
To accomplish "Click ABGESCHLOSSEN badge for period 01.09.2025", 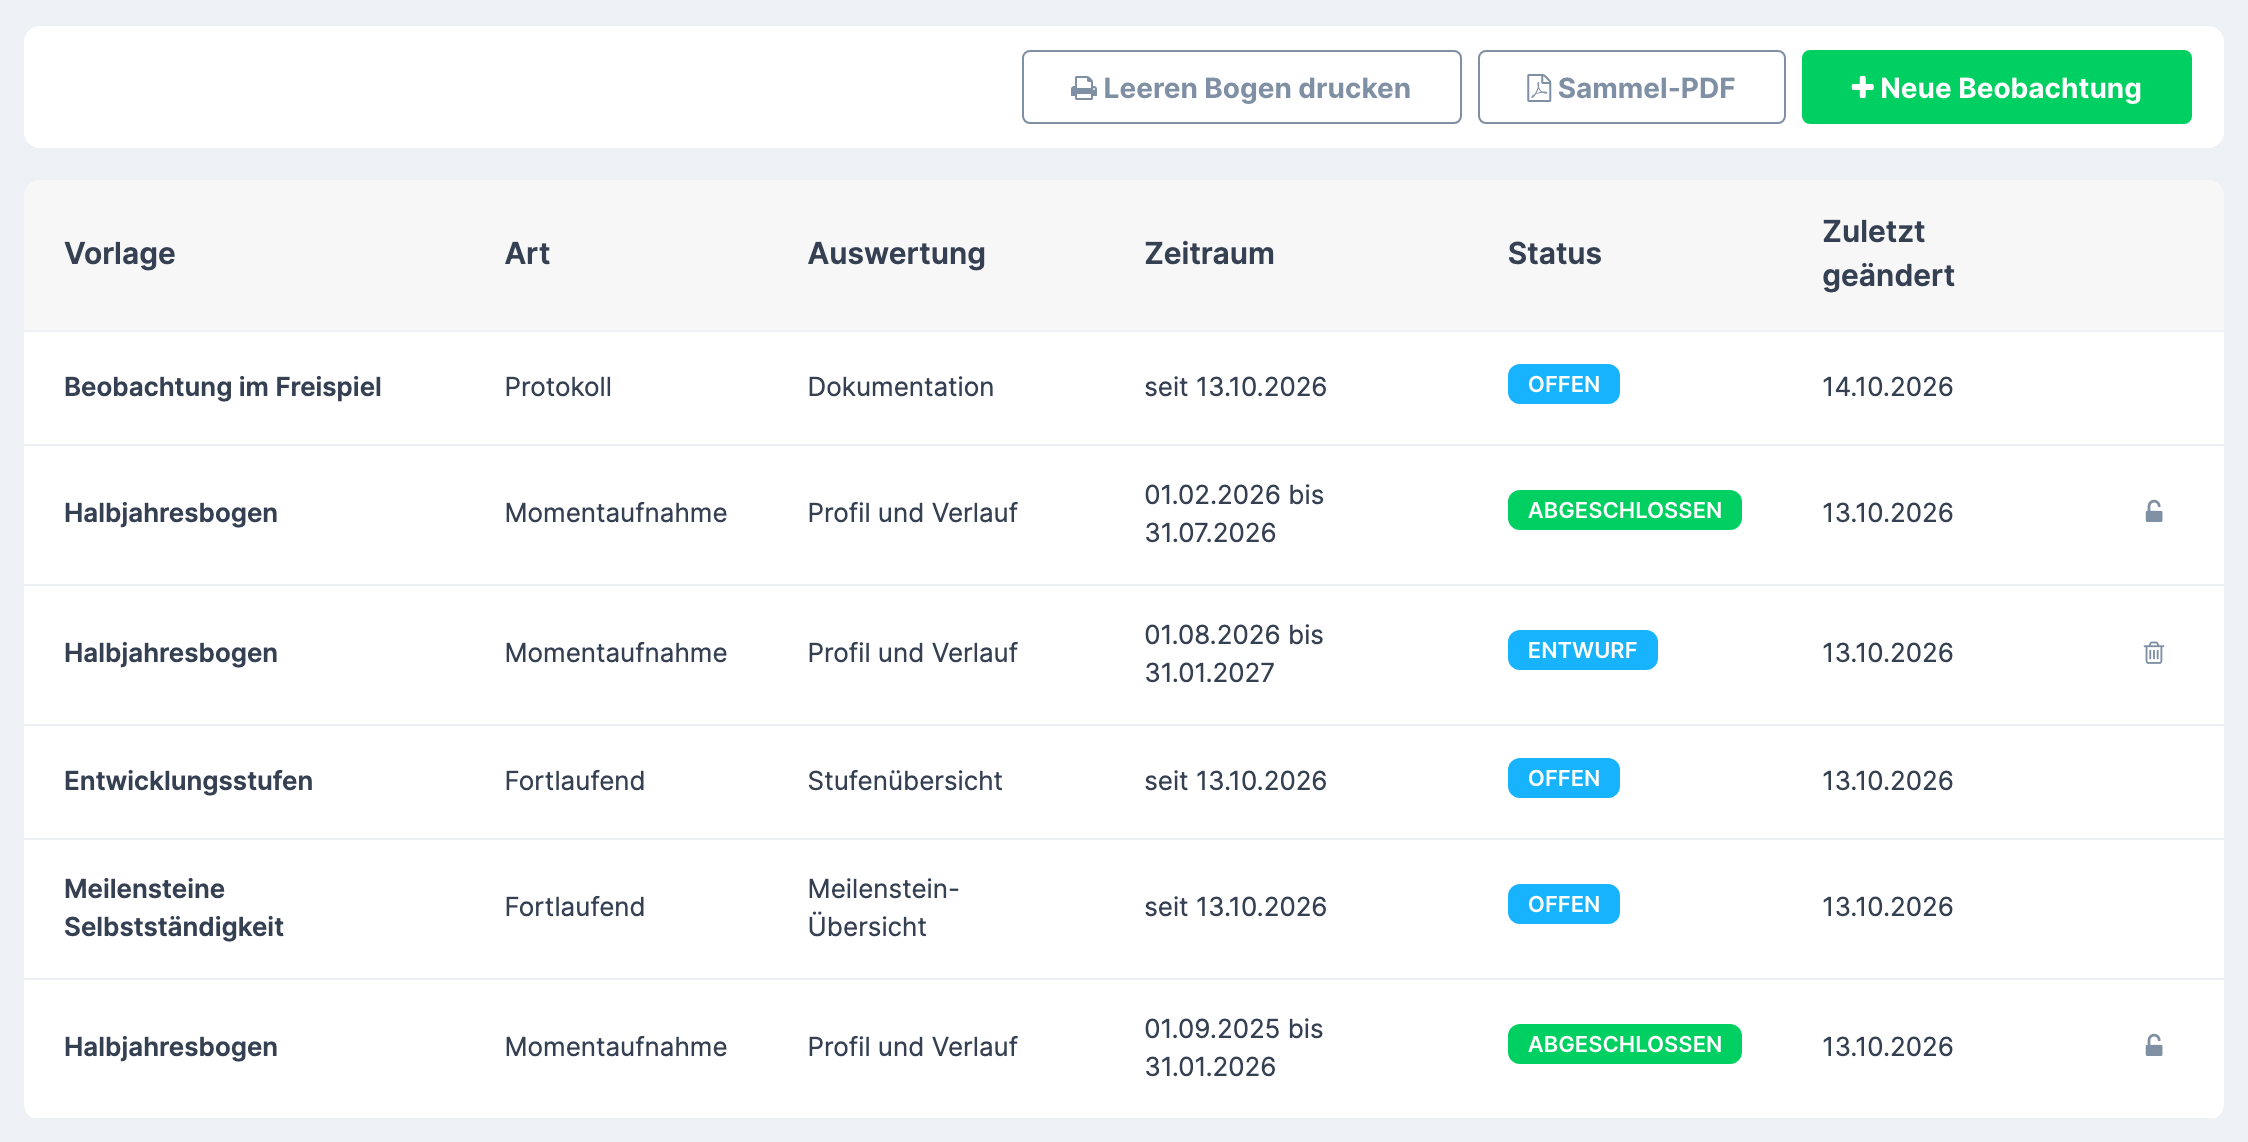I will 1624,1044.
